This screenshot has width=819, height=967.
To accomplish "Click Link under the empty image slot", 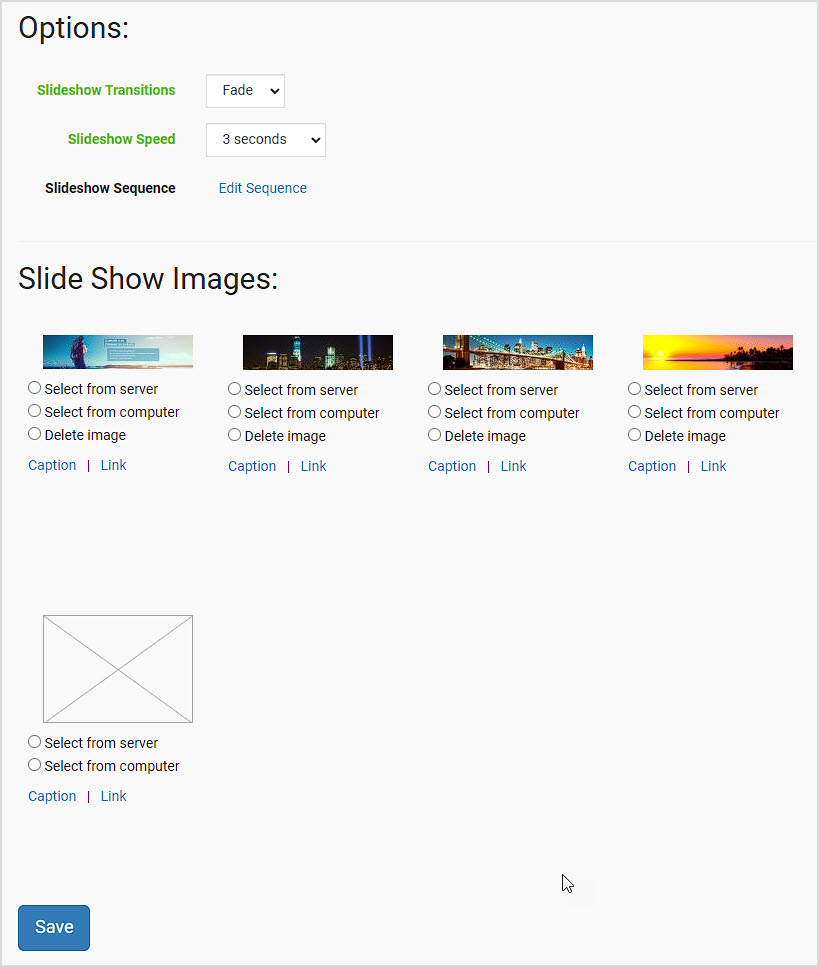I will pyautogui.click(x=113, y=795).
